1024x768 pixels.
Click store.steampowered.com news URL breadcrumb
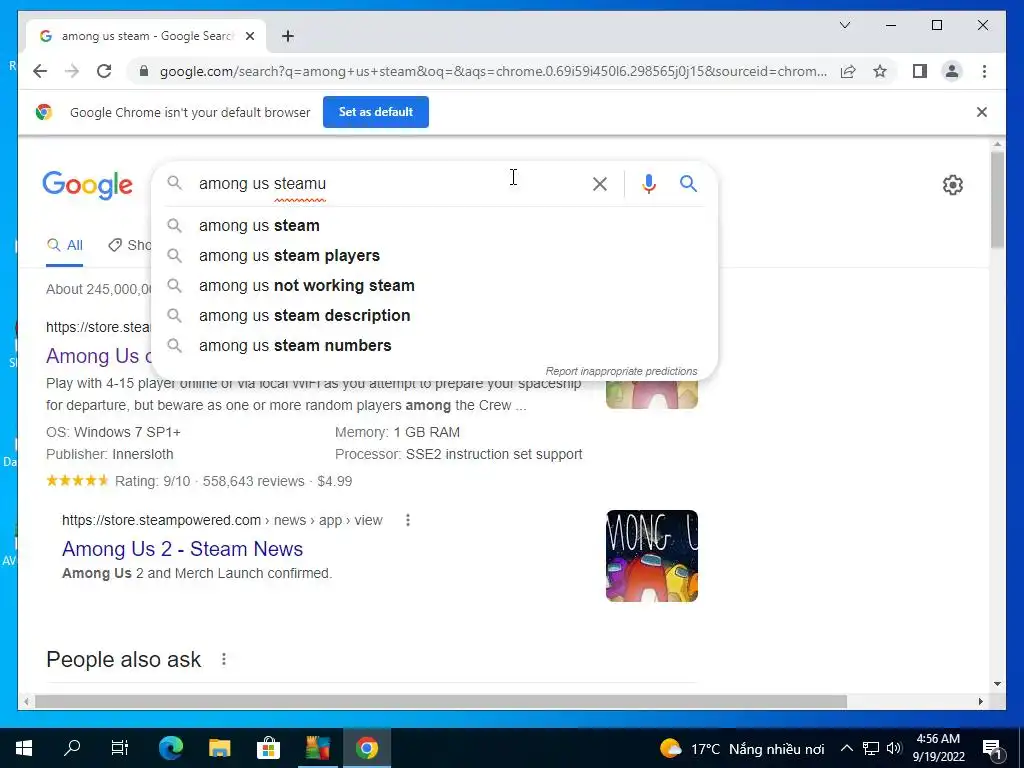222,520
